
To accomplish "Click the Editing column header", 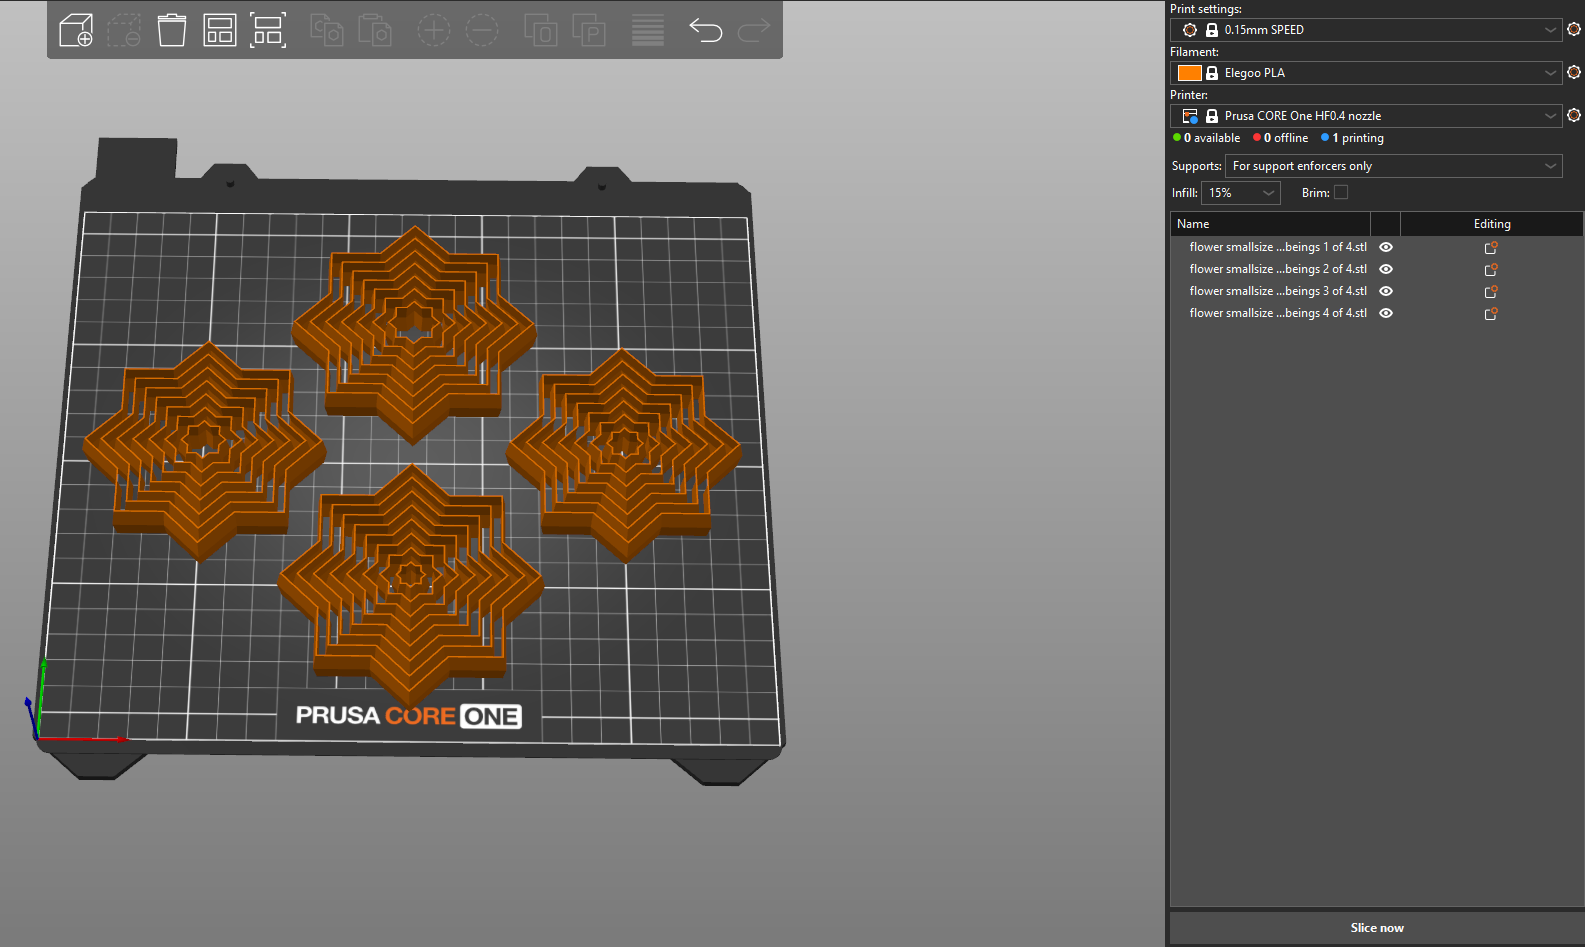I will [1492, 224].
